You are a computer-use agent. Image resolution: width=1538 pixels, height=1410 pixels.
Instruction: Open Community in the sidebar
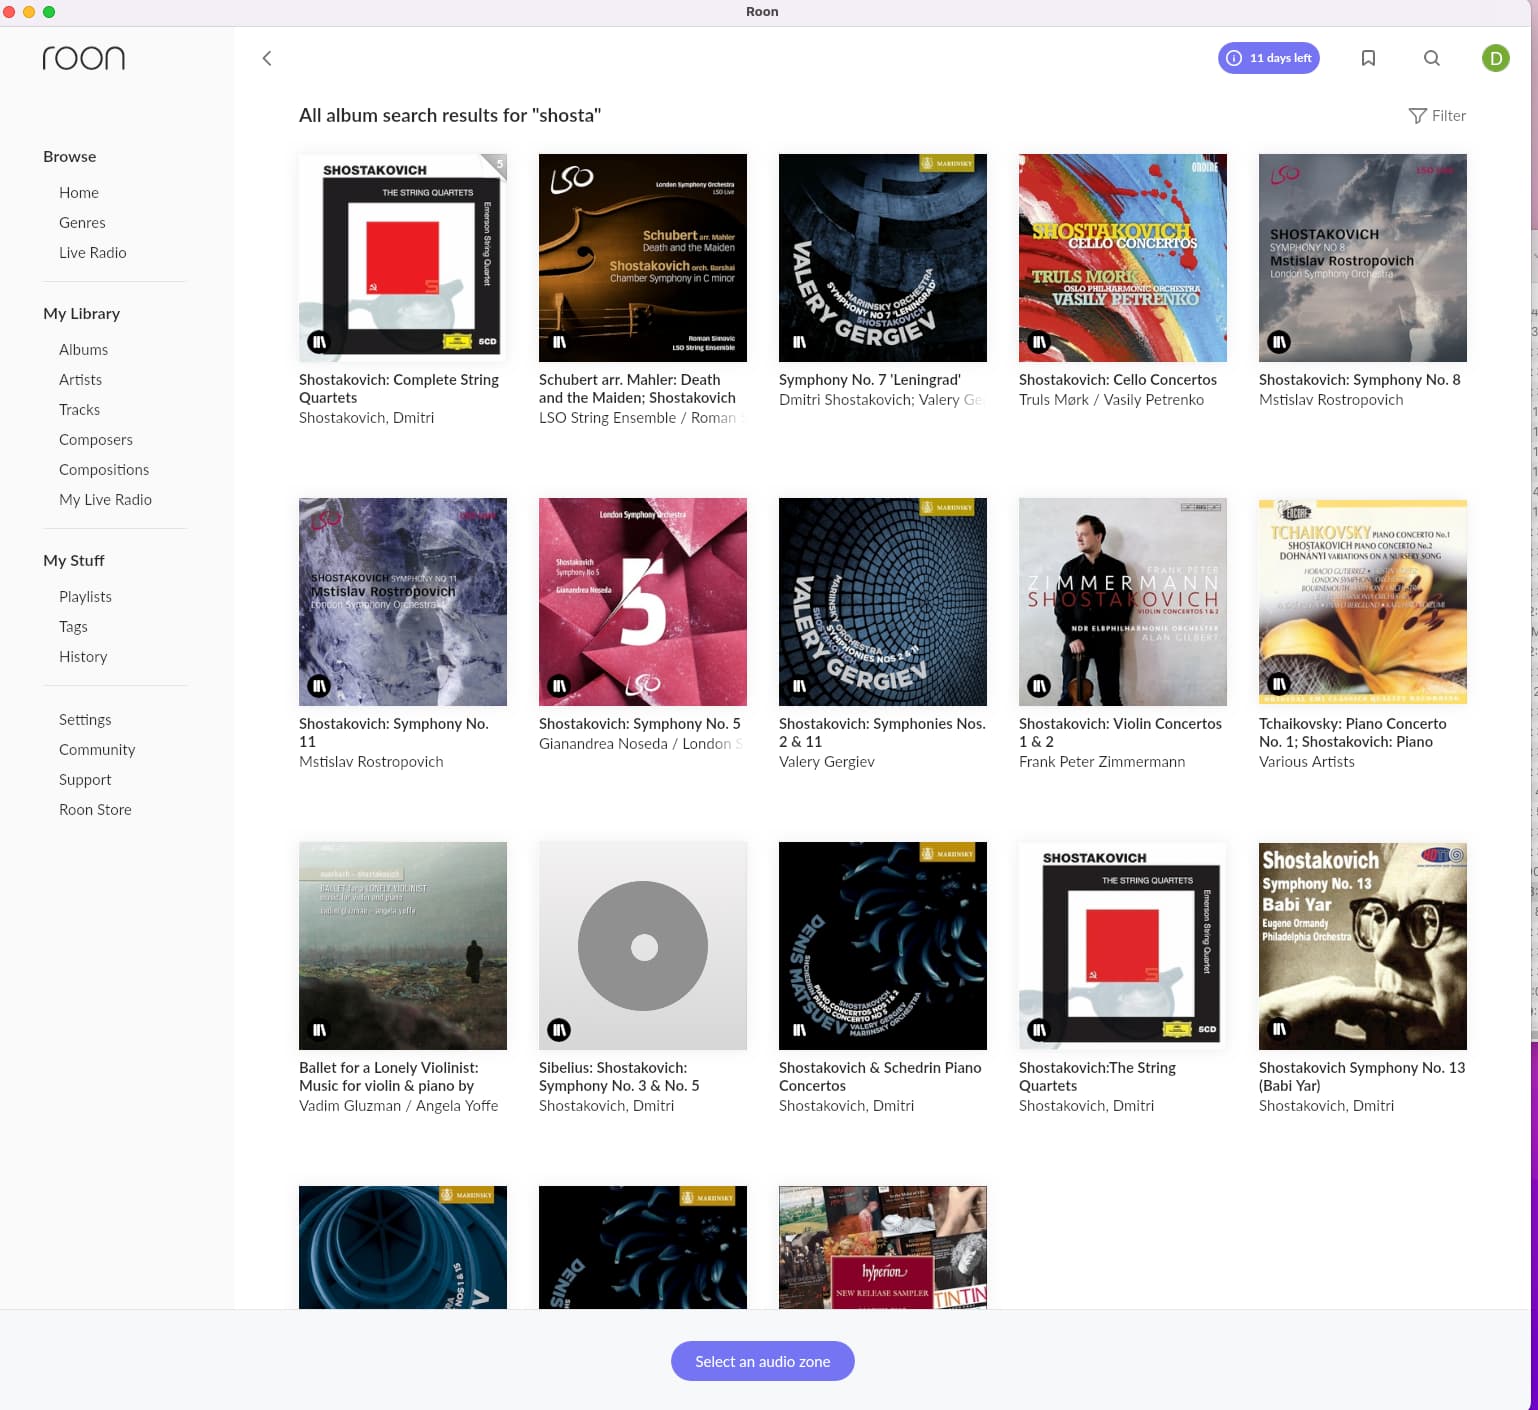pos(97,750)
